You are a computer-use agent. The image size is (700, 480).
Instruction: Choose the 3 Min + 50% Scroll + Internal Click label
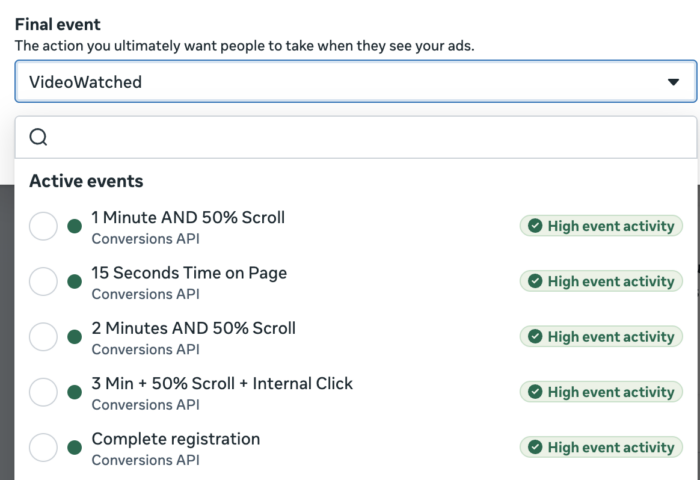click(x=222, y=384)
